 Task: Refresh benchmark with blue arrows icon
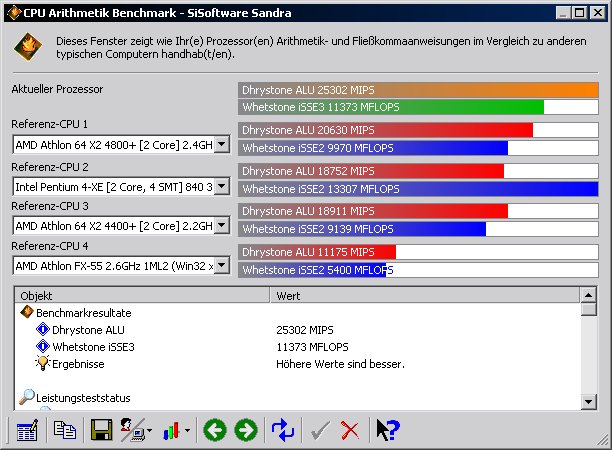[x=283, y=430]
